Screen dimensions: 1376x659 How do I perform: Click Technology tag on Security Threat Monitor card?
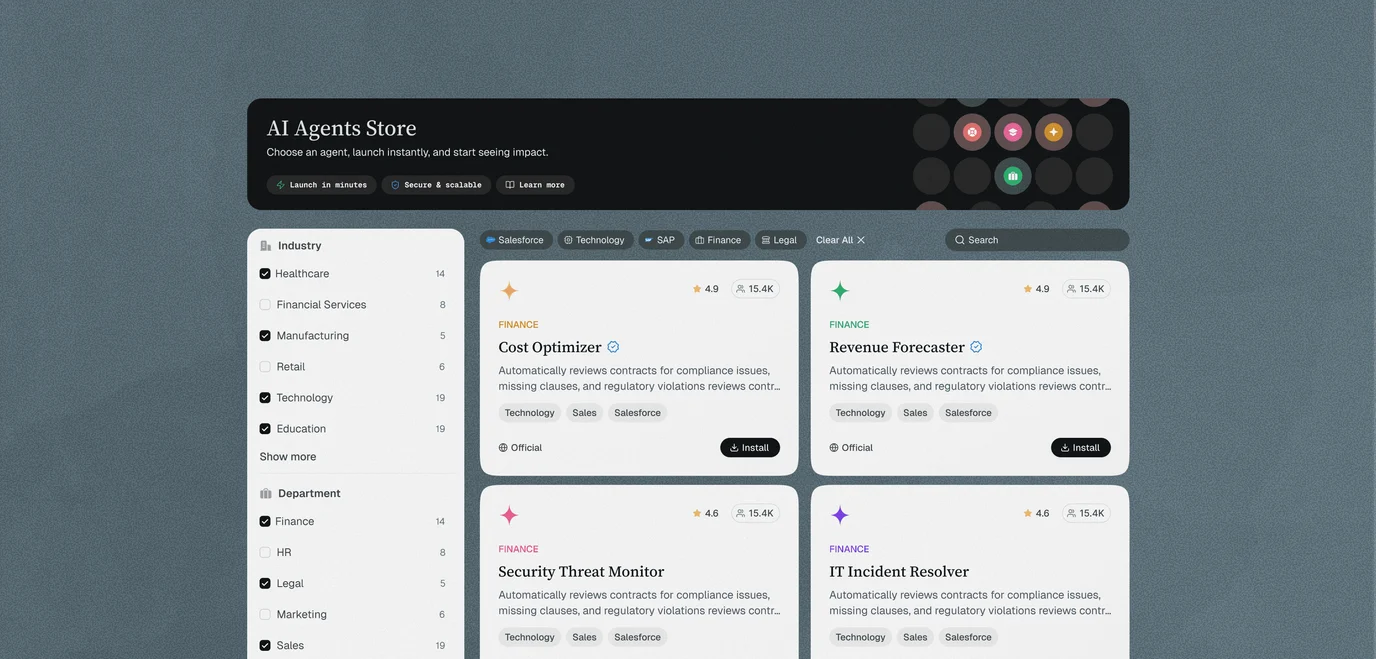(530, 637)
